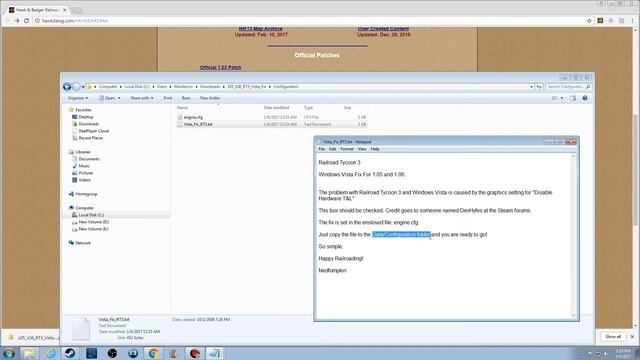Viewport: 640px width, 360px height.
Task: Follow the RRT3 Map Archive link
Action: (260, 29)
